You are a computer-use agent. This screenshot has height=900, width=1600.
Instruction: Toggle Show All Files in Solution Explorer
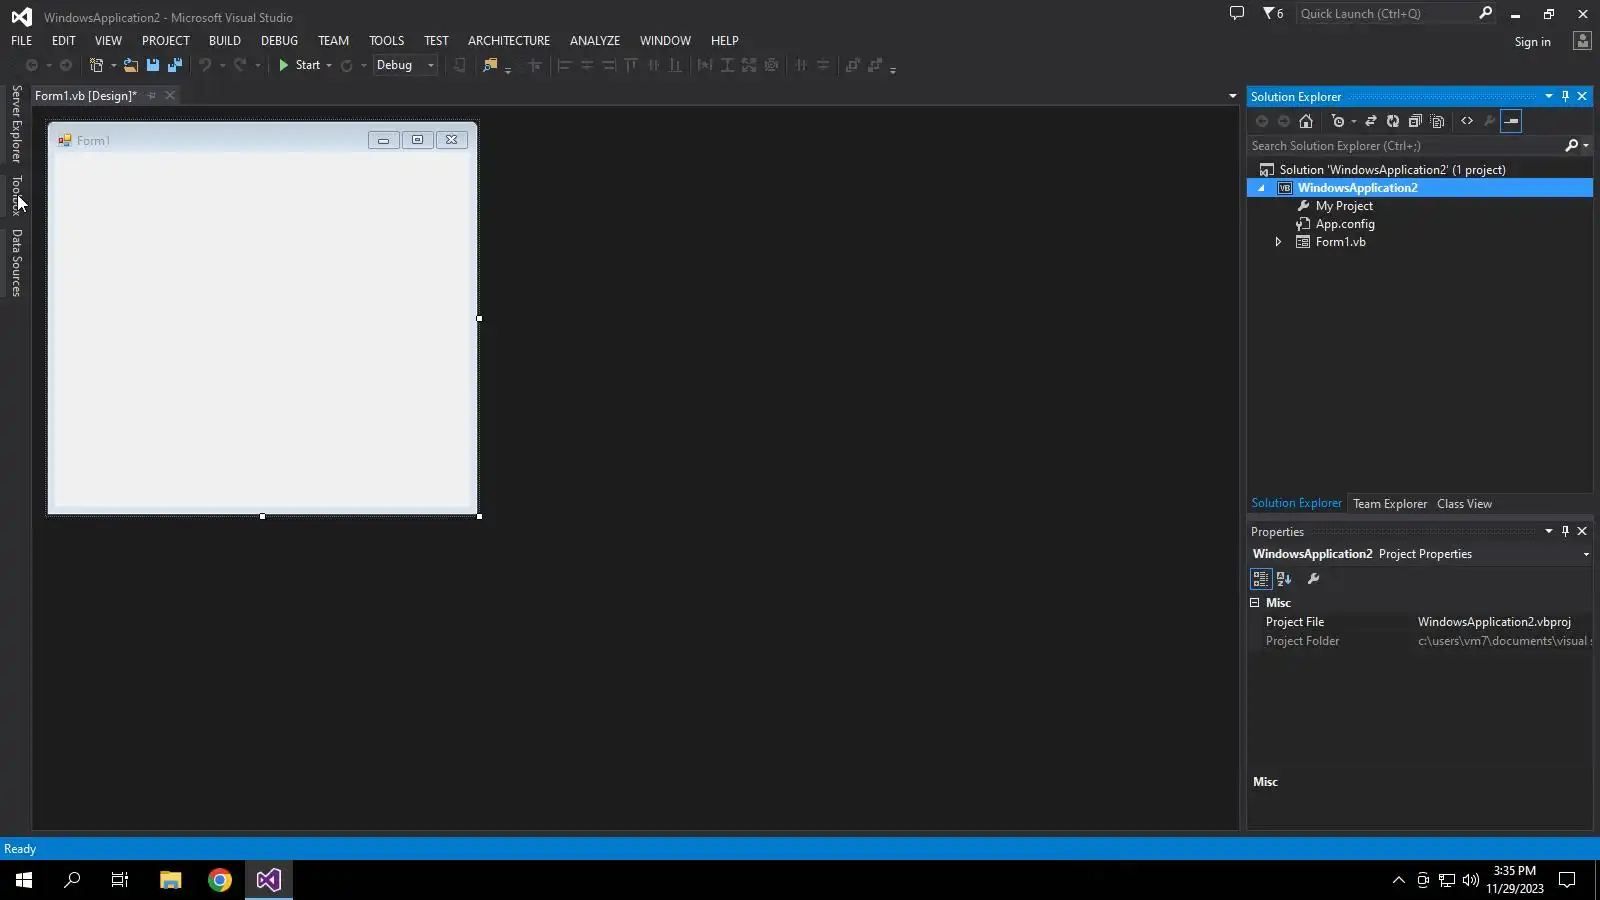(1437, 121)
